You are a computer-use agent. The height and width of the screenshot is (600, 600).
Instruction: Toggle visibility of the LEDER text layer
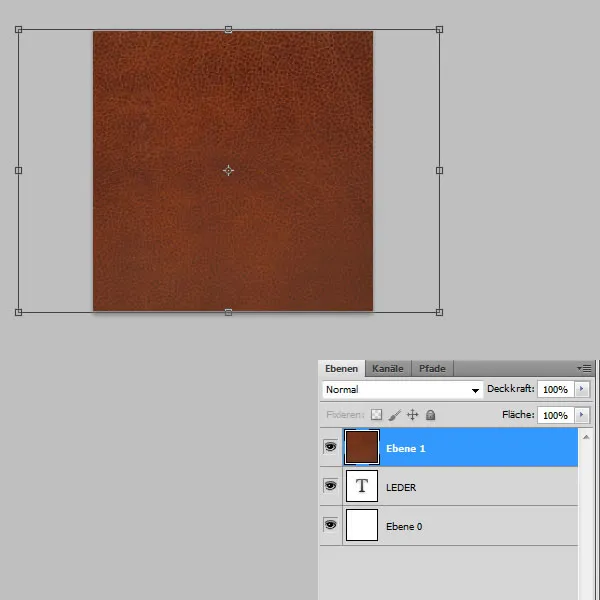[x=330, y=486]
